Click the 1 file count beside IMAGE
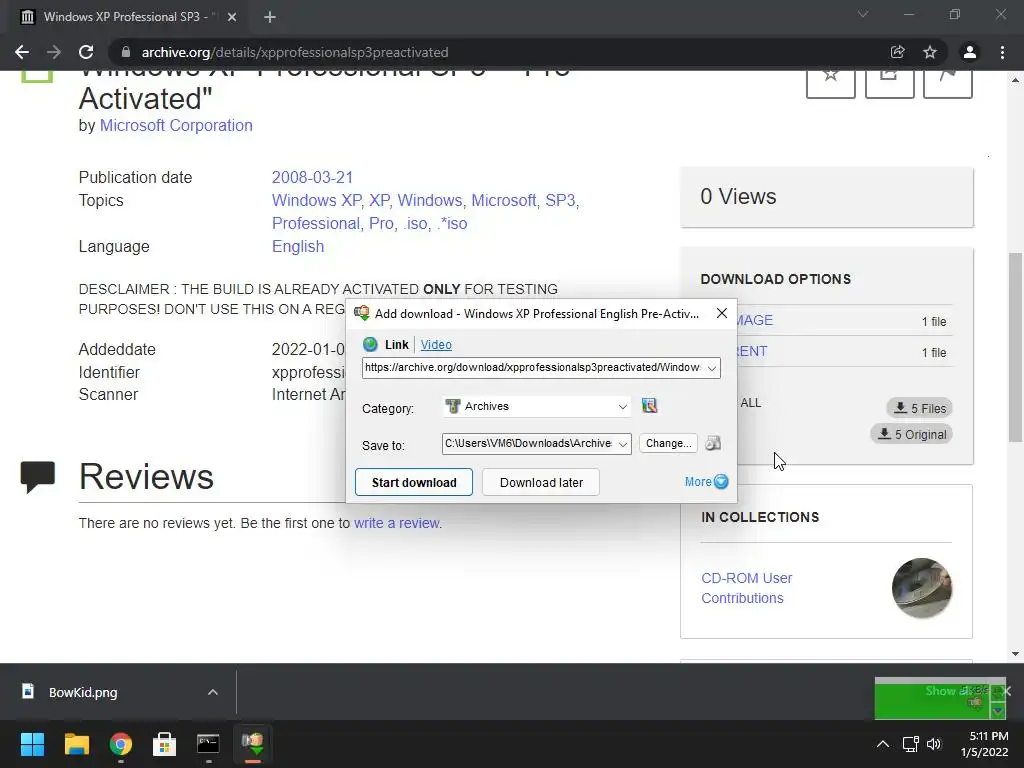 (x=934, y=321)
